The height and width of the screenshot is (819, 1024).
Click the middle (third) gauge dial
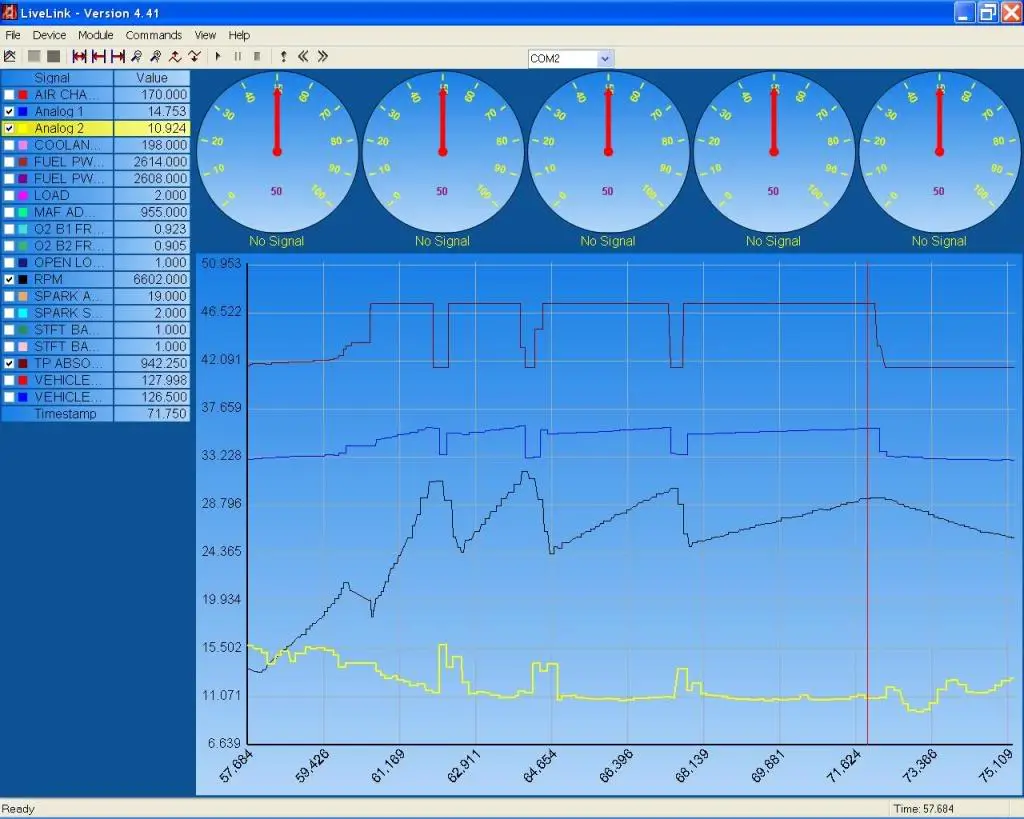pos(608,152)
